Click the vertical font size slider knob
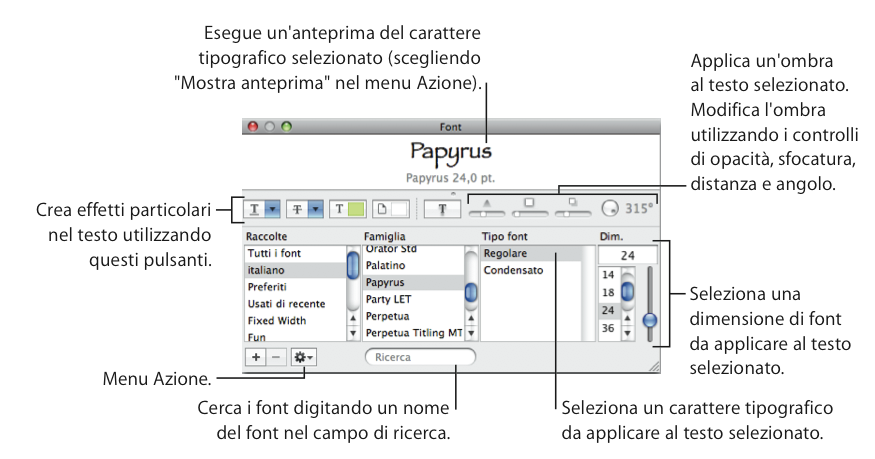 click(650, 321)
